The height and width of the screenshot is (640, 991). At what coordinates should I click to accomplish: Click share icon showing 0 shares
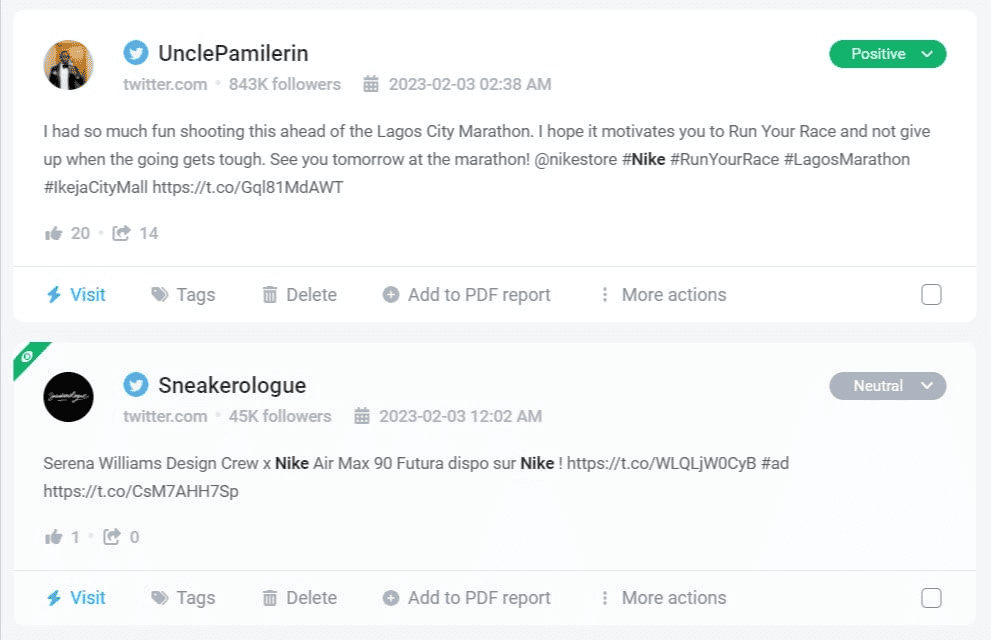click(112, 536)
